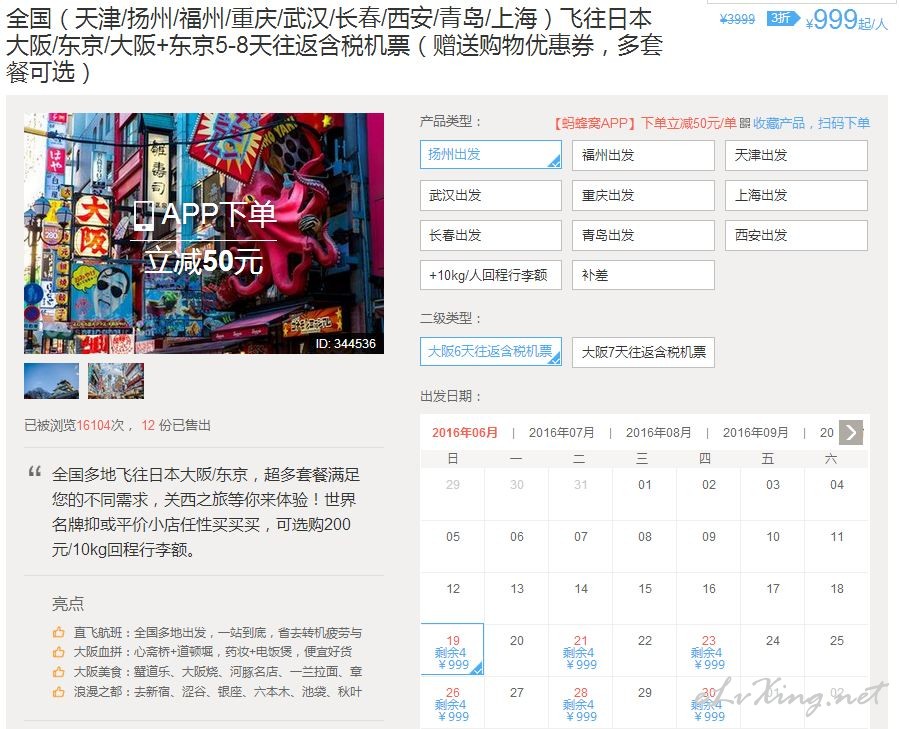Select departure date June 23
Screen dimensions: 899x729
pos(709,652)
